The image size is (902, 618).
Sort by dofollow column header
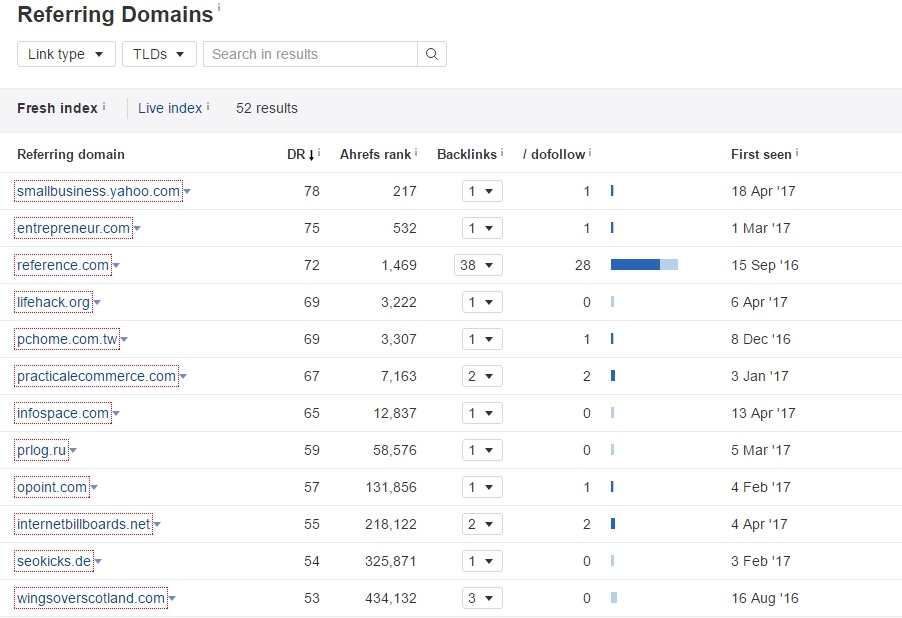pos(554,154)
